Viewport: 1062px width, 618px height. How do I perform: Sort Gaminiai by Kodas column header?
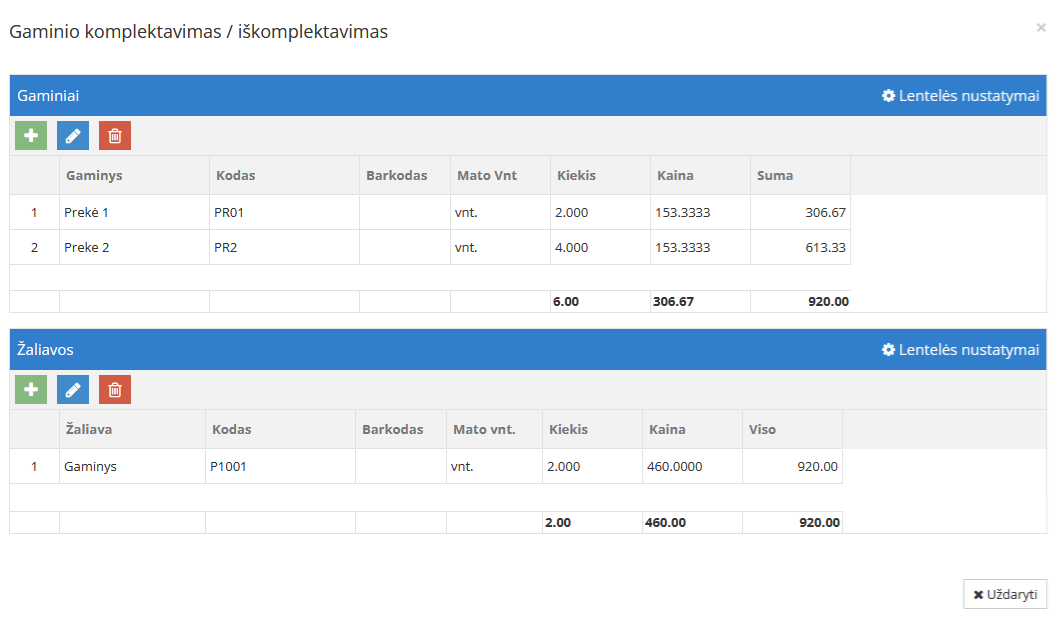[235, 175]
